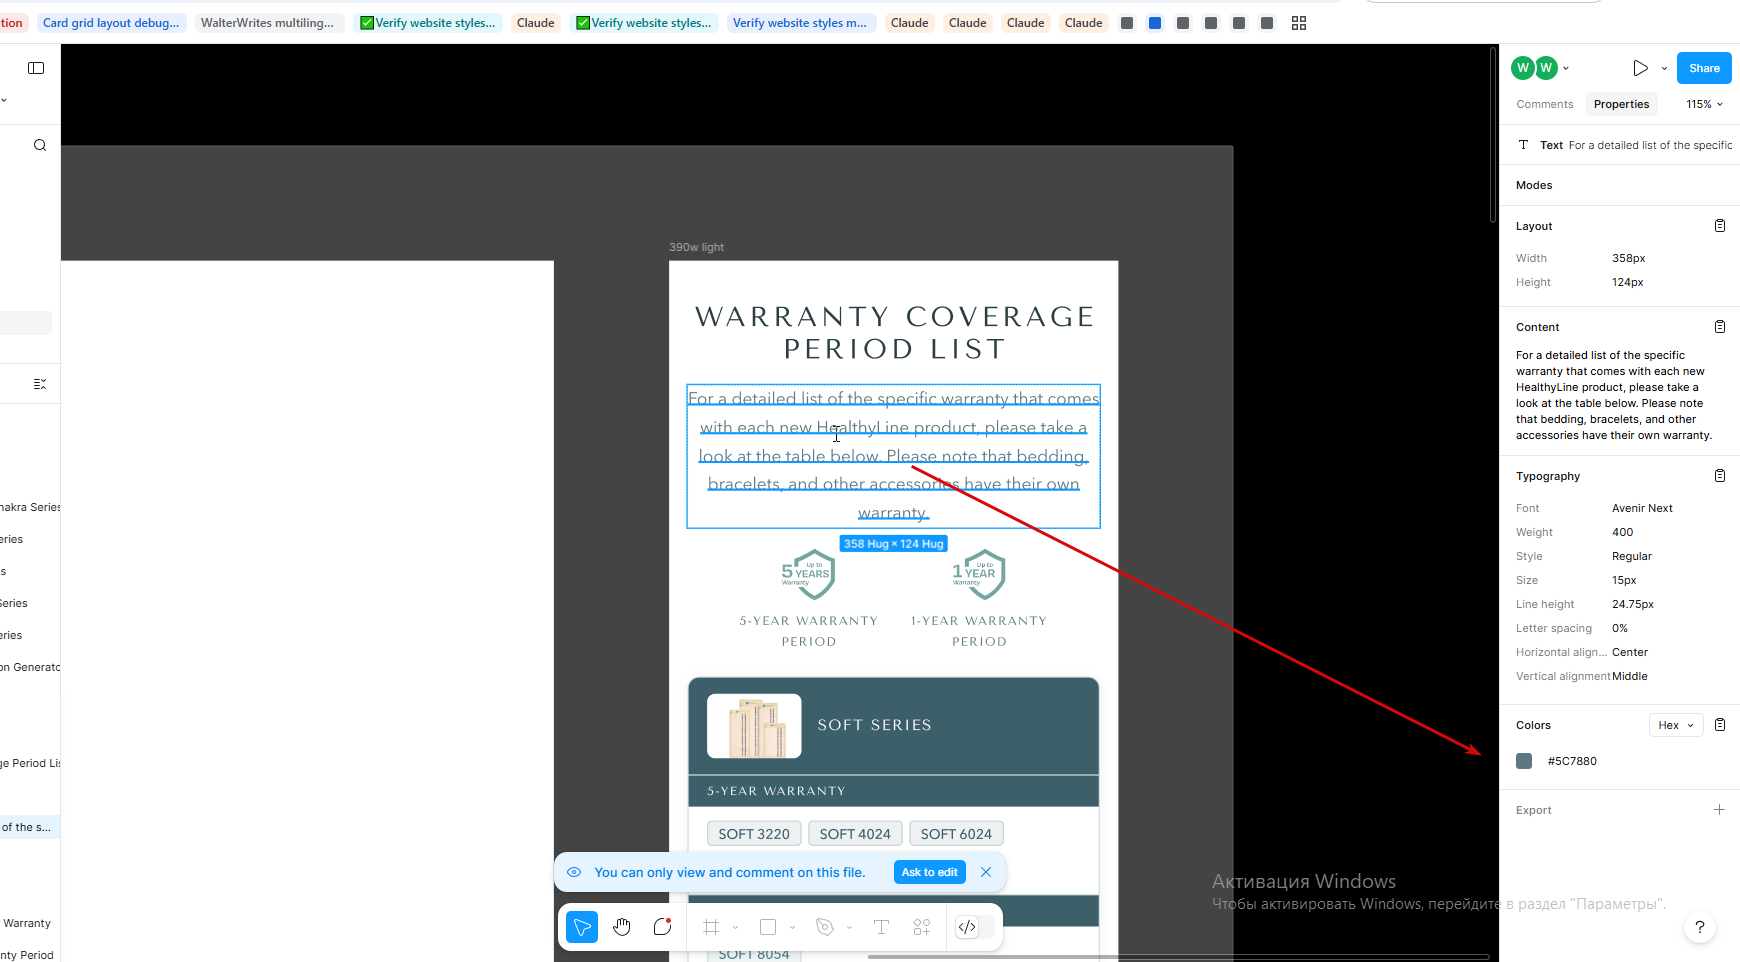
Task: Select the Frame tool
Action: [x=711, y=927]
